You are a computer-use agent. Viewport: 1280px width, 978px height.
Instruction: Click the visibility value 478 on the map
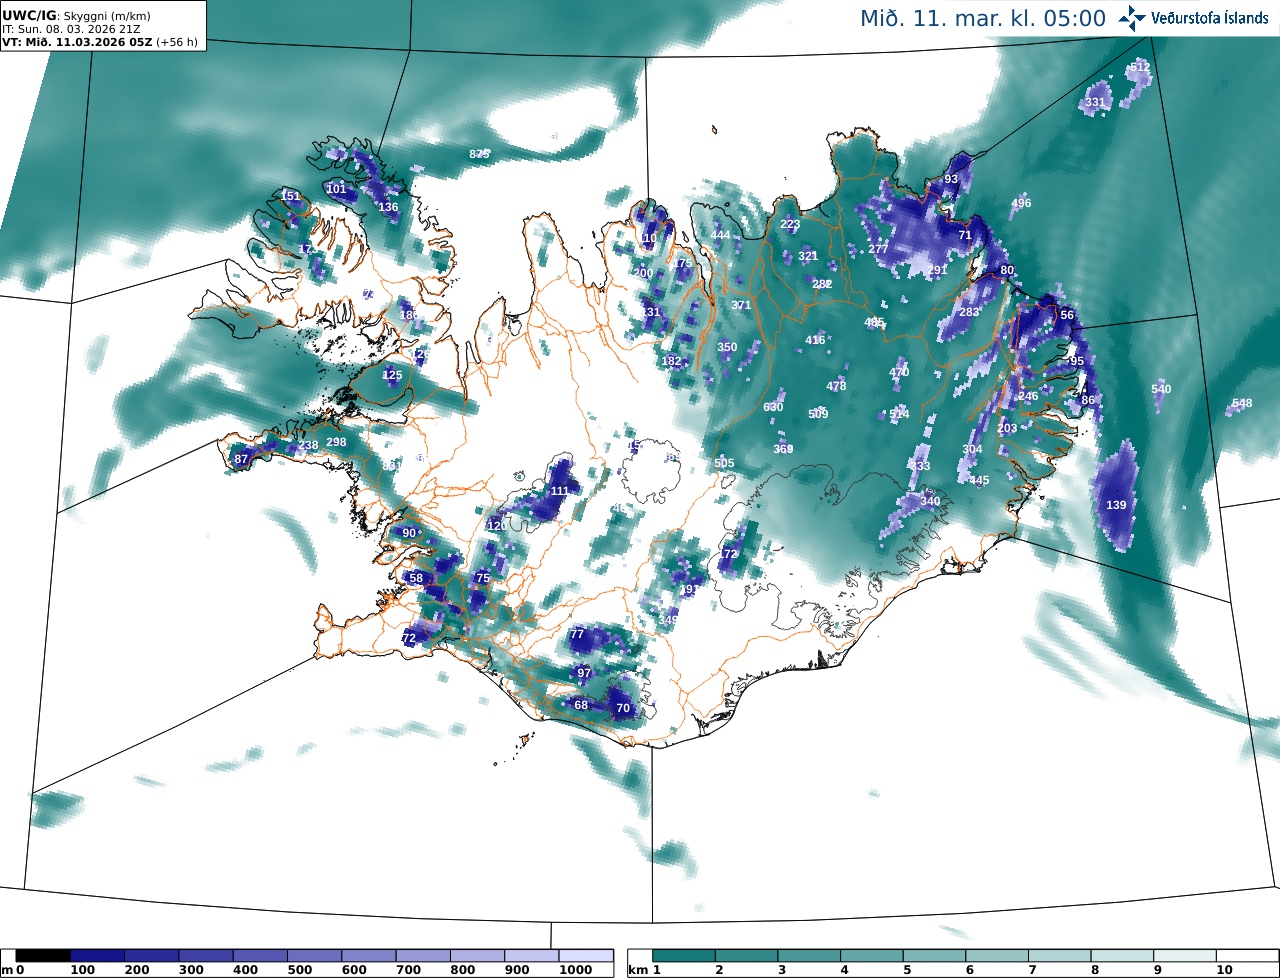coord(836,386)
